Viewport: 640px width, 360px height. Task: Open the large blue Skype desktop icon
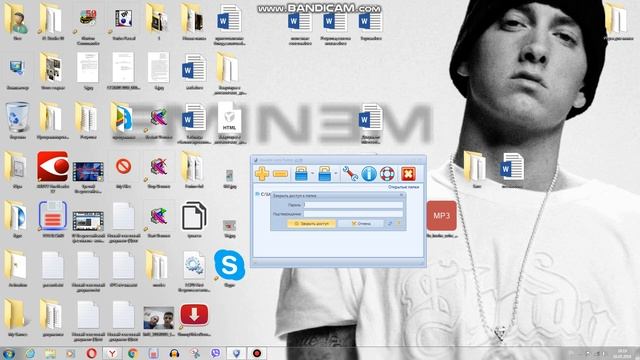[x=229, y=265]
